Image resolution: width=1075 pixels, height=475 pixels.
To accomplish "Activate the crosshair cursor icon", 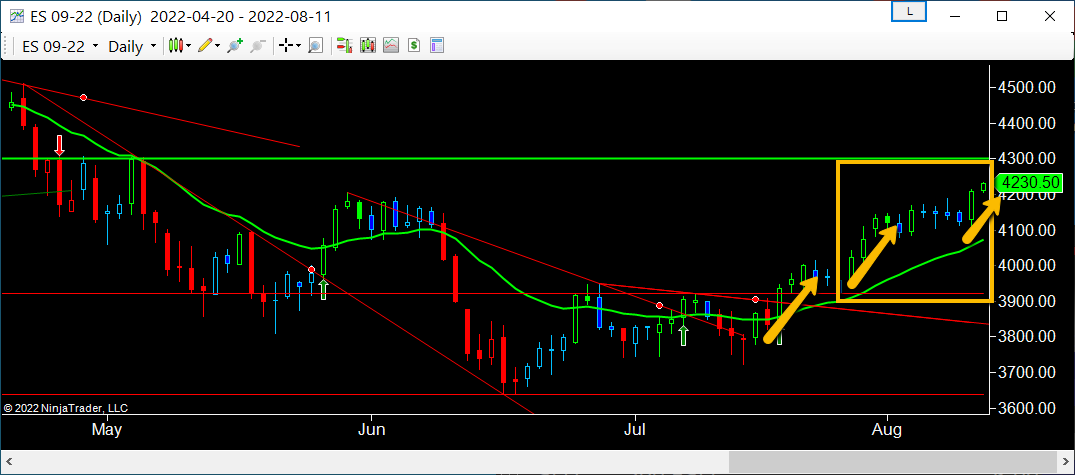I will tap(286, 46).
